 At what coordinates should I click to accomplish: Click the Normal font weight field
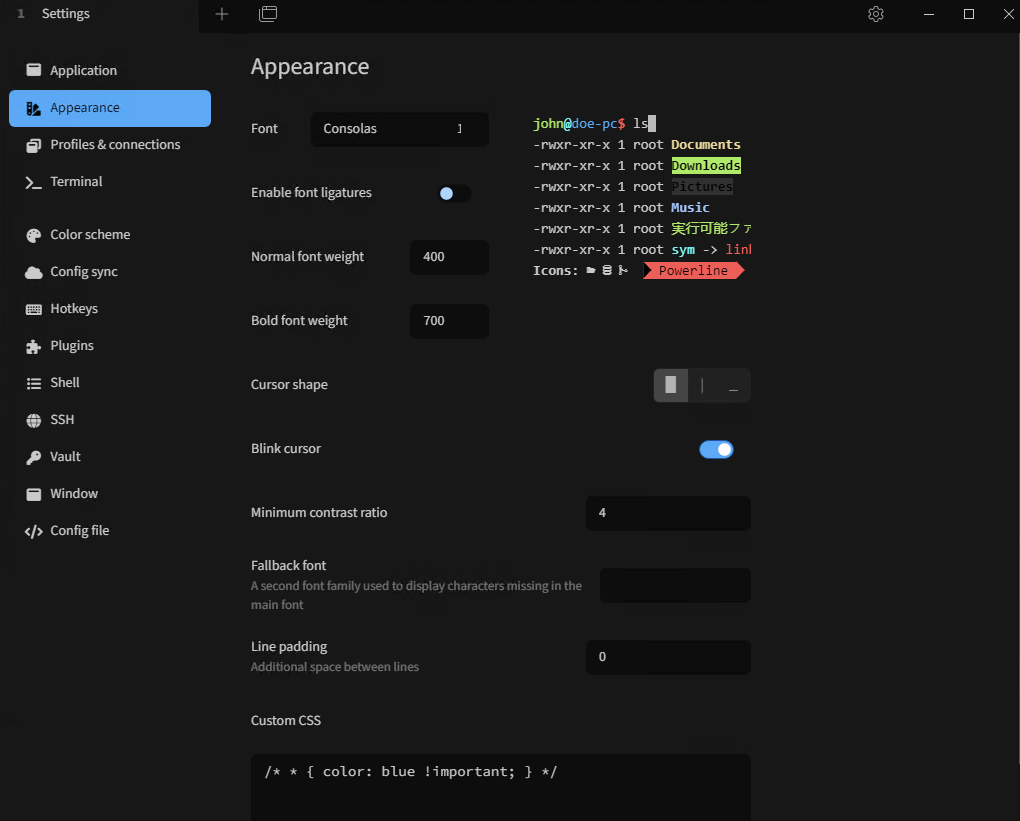pyautogui.click(x=449, y=257)
